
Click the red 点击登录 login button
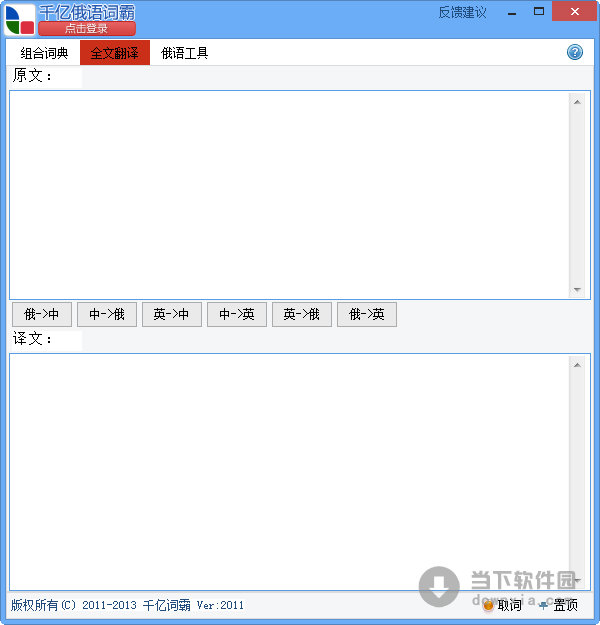[87, 29]
